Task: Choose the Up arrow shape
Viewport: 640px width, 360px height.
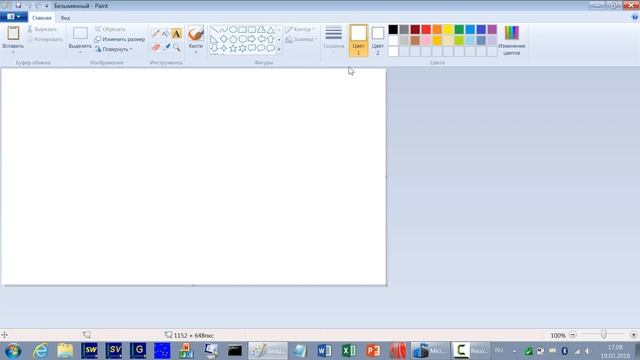Action: click(271, 39)
